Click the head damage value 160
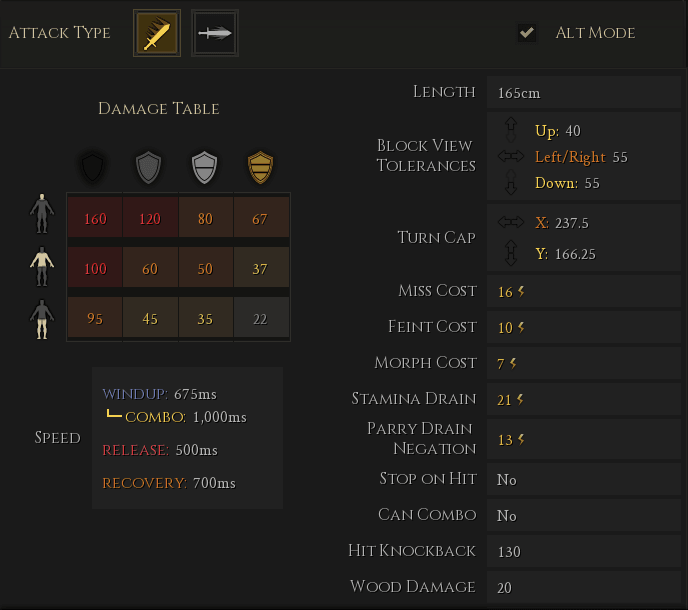The image size is (688, 610). coord(95,219)
